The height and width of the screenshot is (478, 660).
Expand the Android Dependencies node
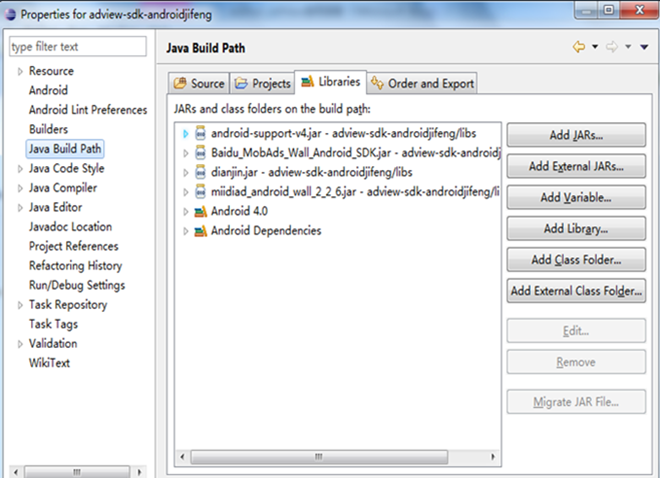point(185,230)
